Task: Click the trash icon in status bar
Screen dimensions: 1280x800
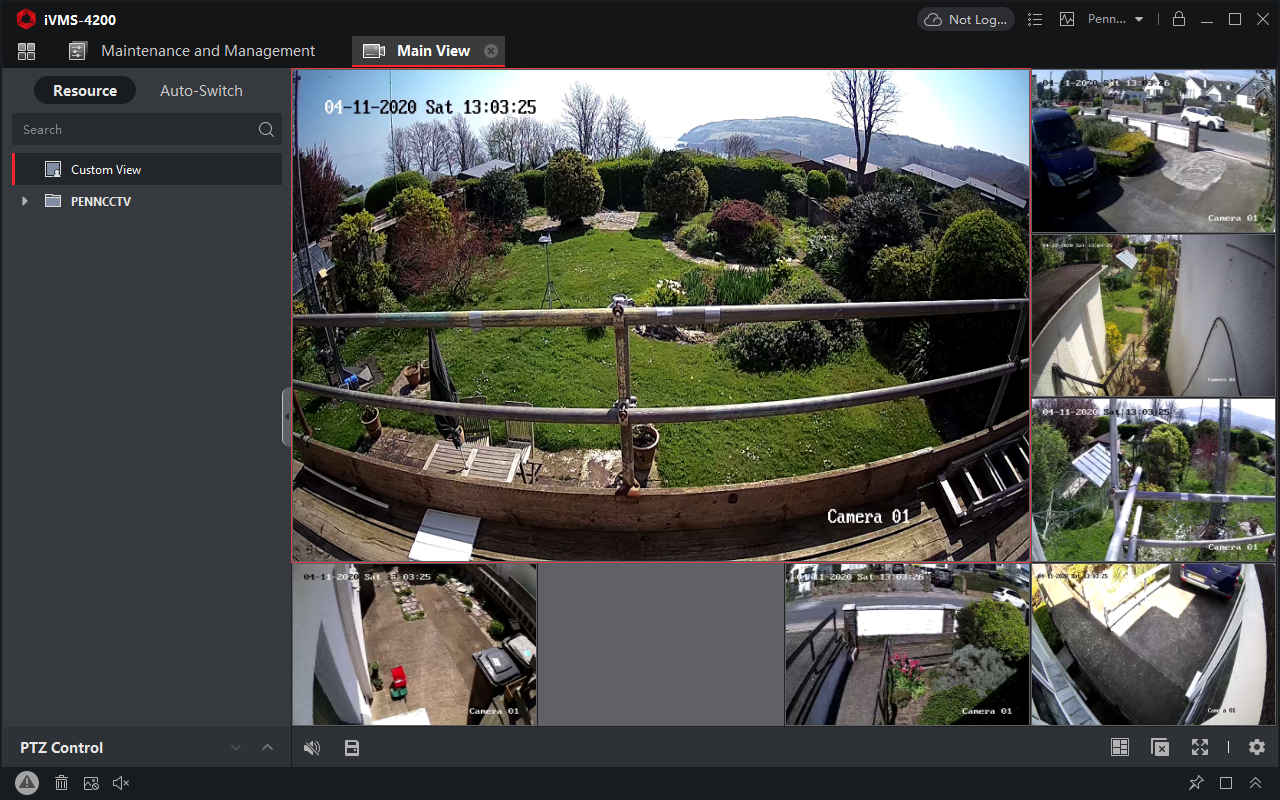Action: (x=61, y=783)
